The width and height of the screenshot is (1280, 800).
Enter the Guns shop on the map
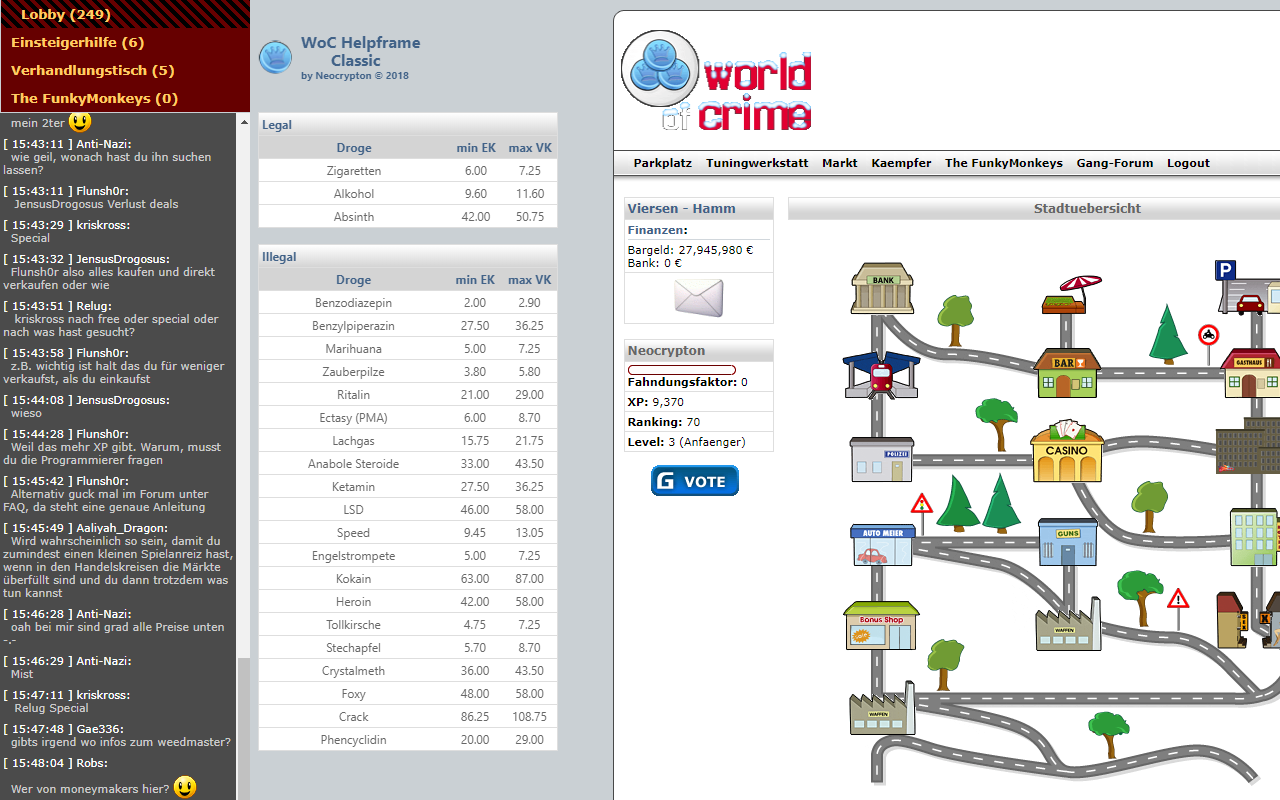tap(1066, 540)
